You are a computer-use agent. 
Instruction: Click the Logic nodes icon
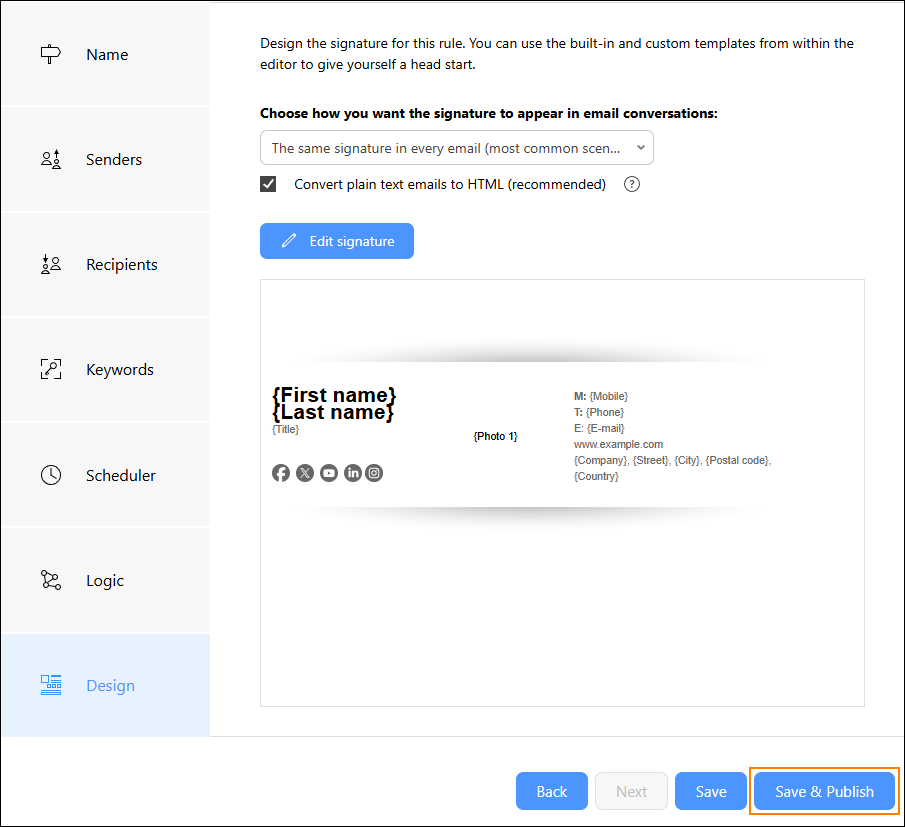[x=51, y=580]
